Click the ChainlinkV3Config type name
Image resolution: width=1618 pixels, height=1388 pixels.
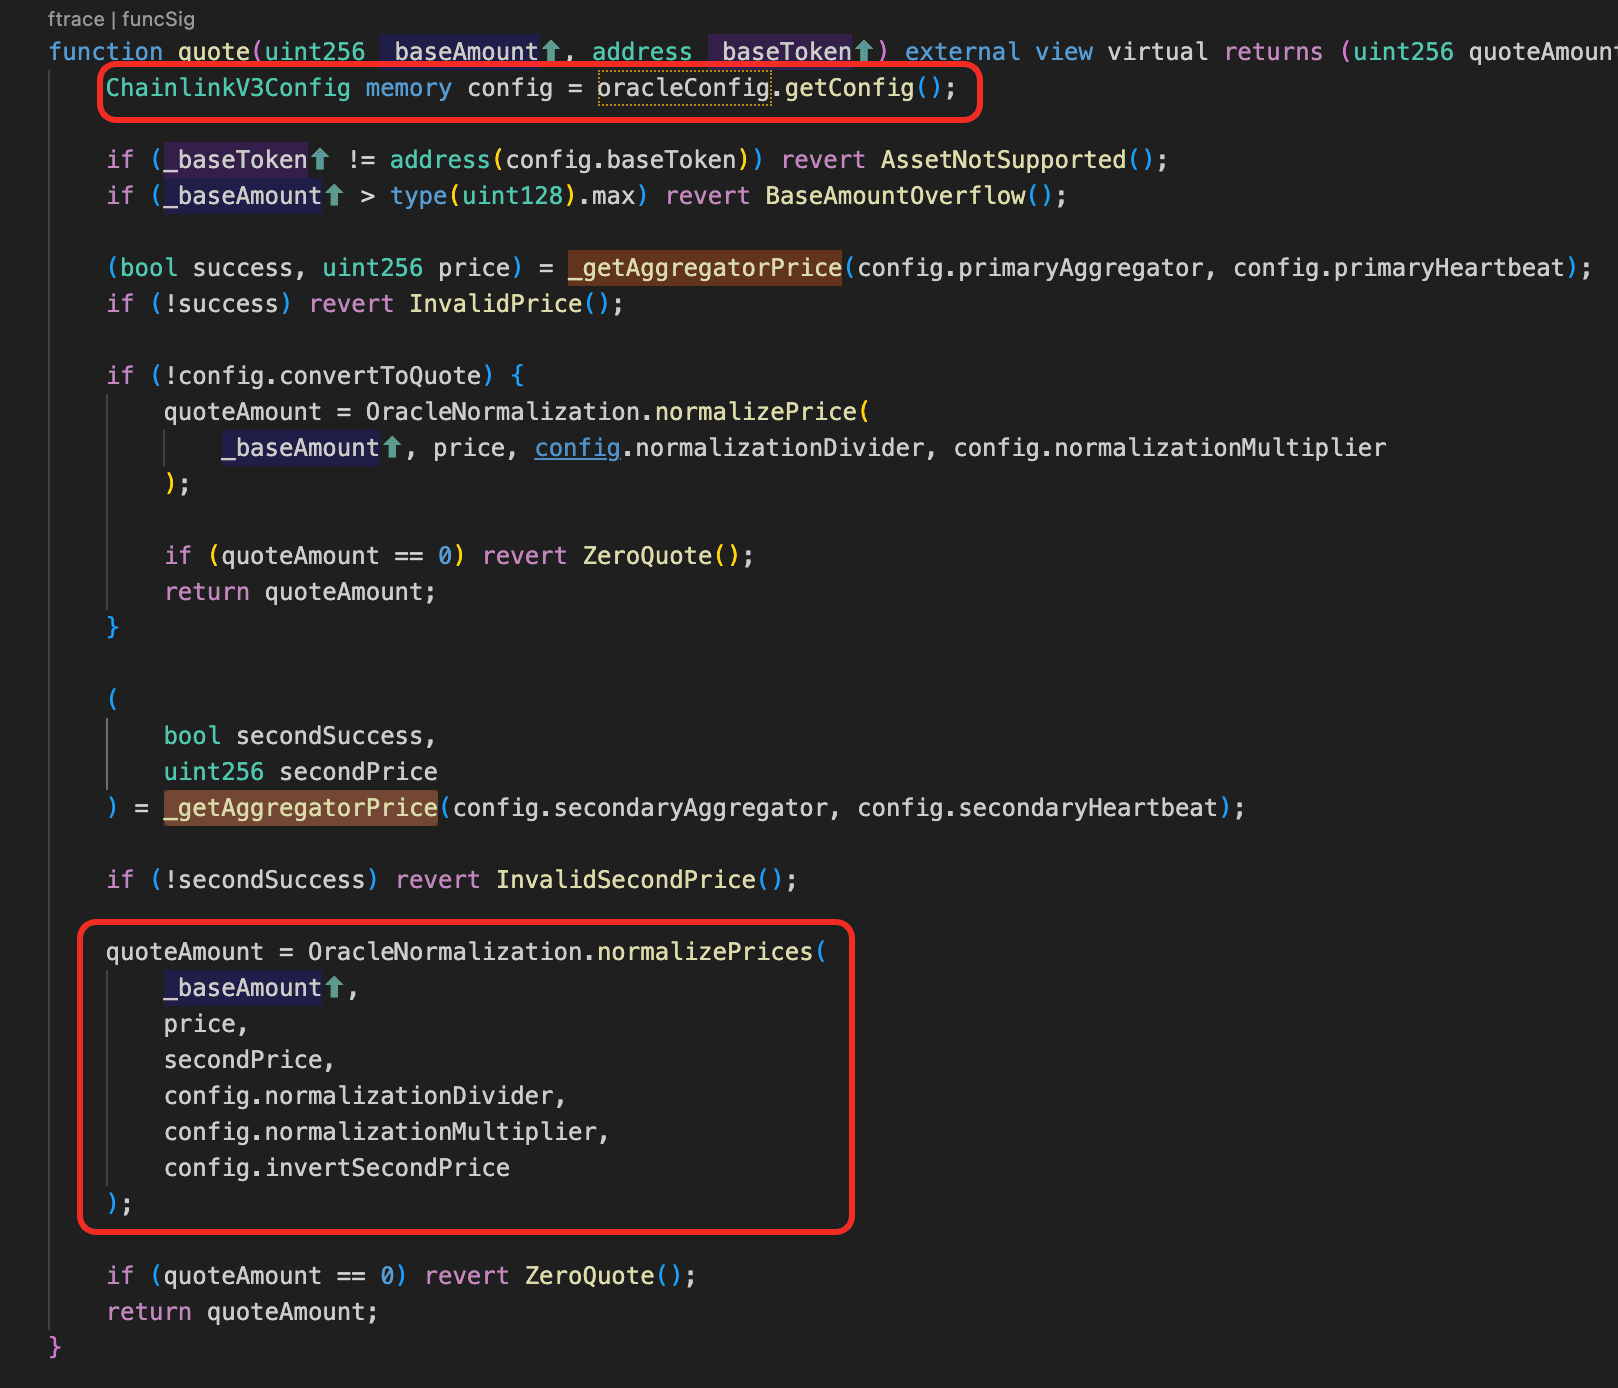click(x=228, y=88)
